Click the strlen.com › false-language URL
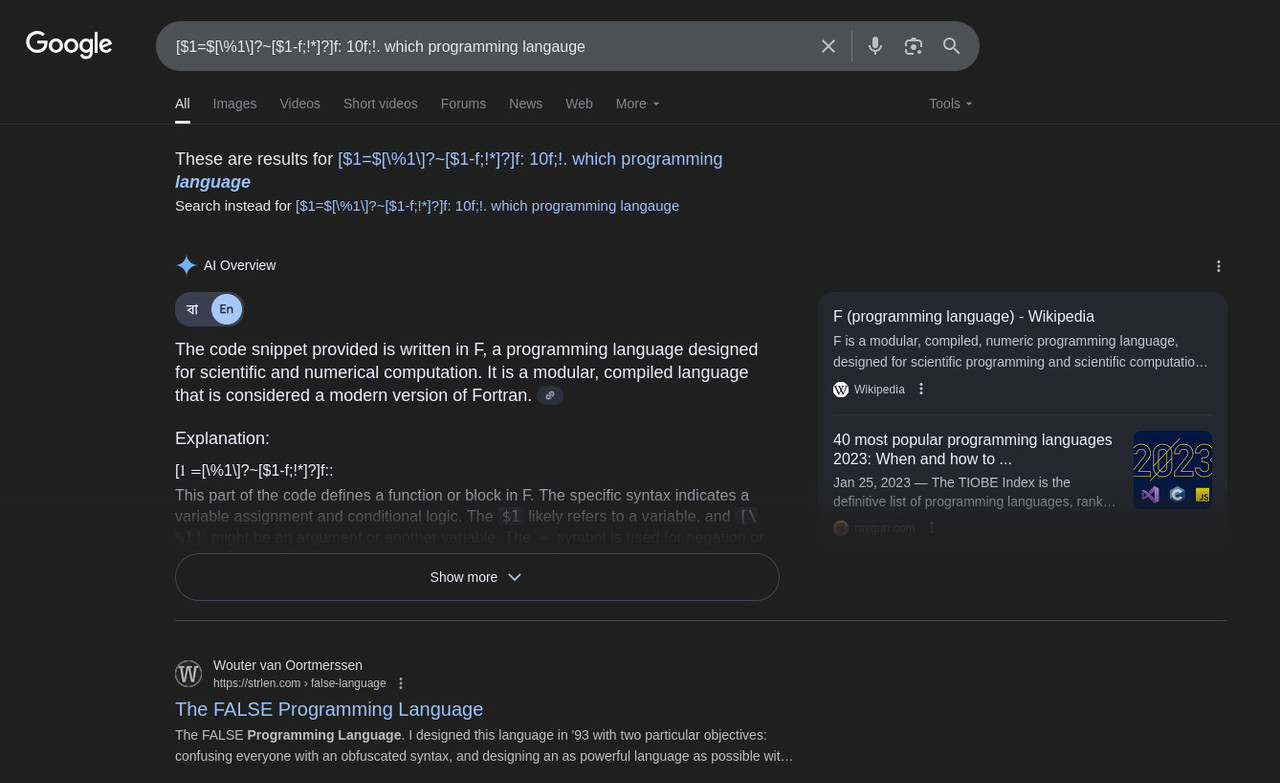The height and width of the screenshot is (783, 1280). pyautogui.click(x=299, y=683)
